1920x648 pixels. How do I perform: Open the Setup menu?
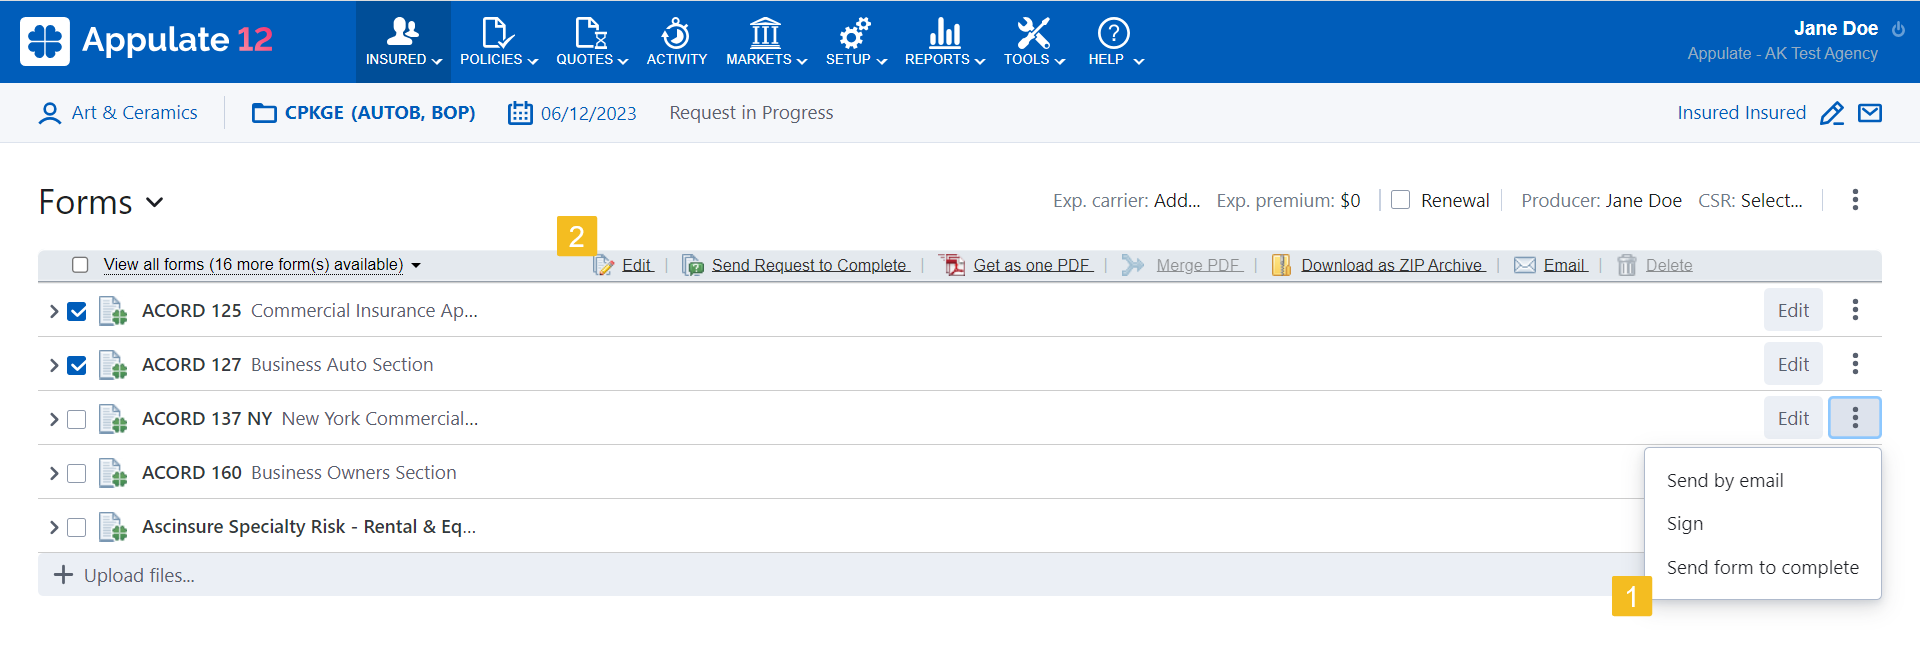856,42
